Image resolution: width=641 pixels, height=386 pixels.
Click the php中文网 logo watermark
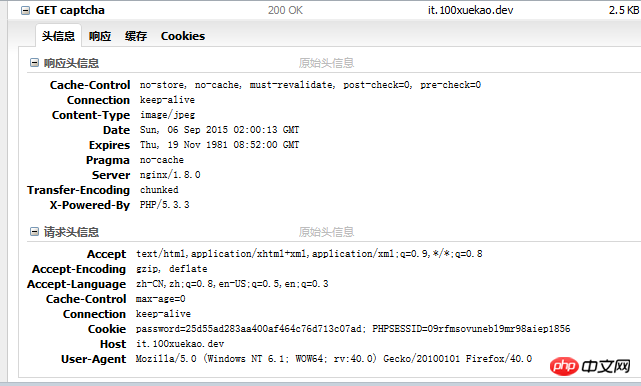[590, 366]
